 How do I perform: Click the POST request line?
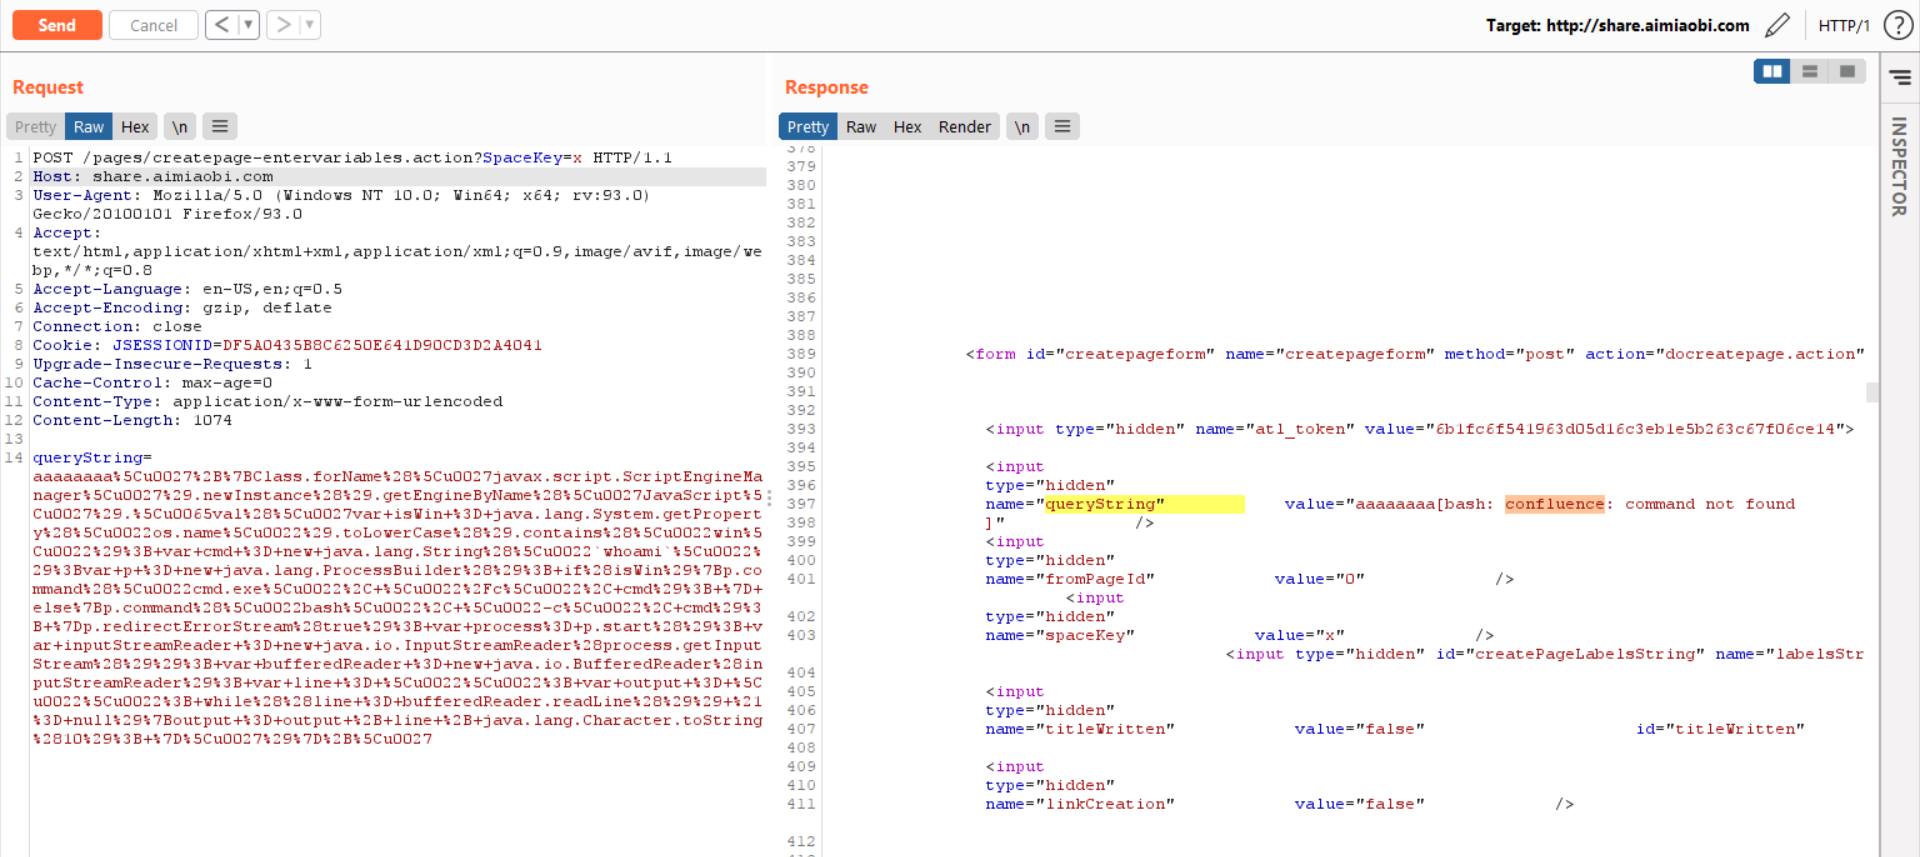[x=352, y=158]
